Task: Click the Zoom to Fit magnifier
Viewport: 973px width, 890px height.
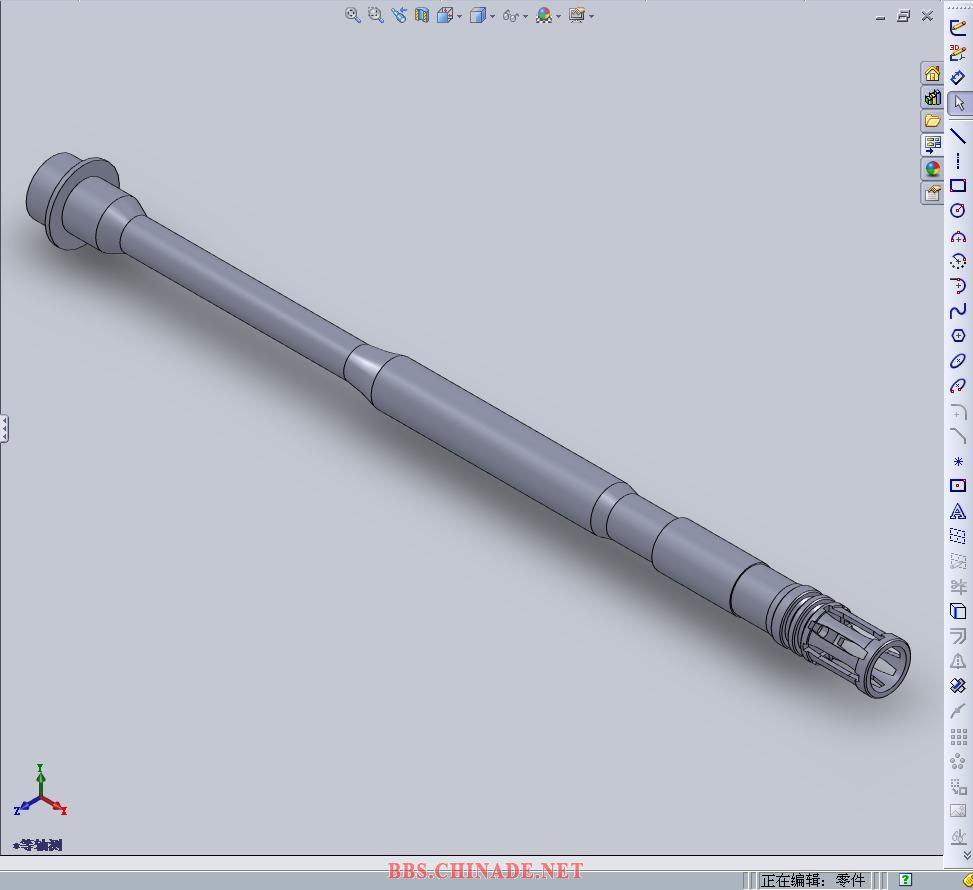Action: [x=352, y=15]
